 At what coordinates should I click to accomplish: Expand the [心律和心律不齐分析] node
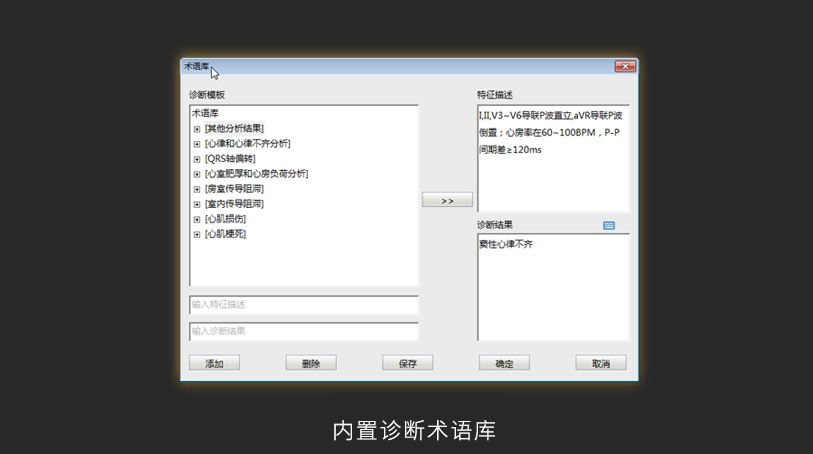tap(197, 144)
